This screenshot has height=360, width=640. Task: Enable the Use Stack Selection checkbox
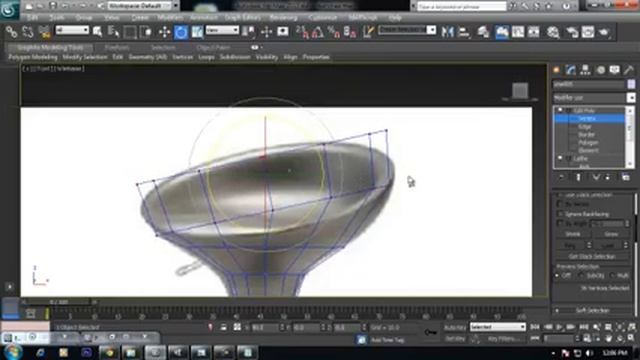point(560,195)
